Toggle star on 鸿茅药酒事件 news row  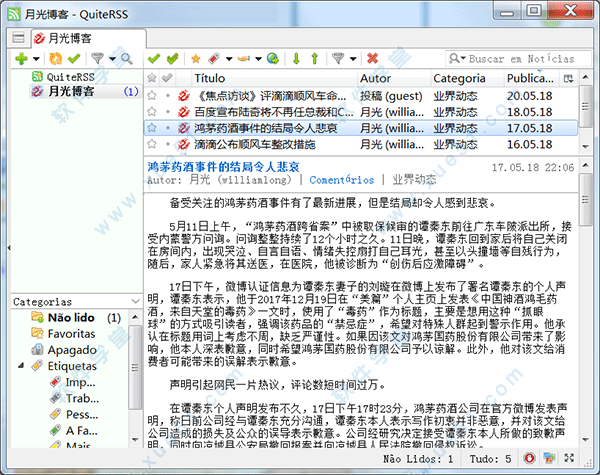[152, 128]
